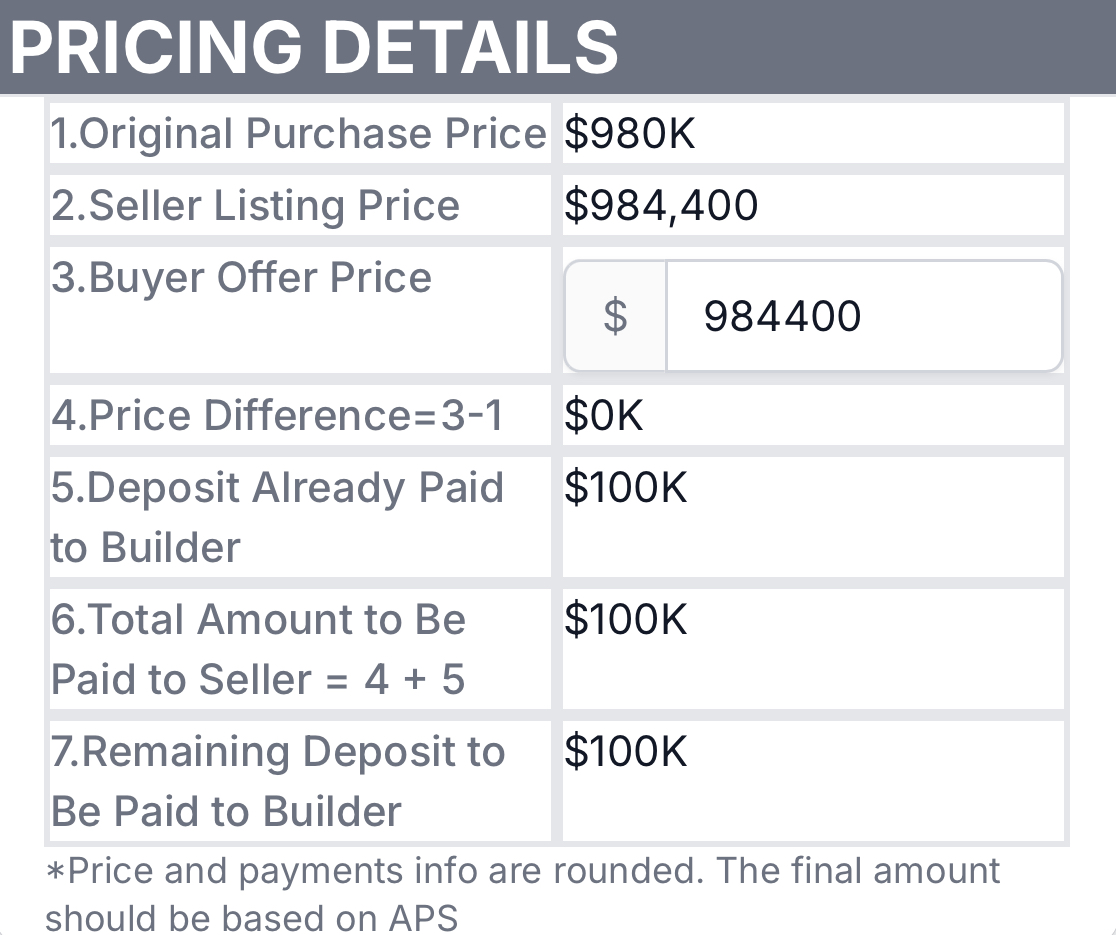Select the Seller Listing Price label
The width and height of the screenshot is (1116, 935).
click(256, 206)
